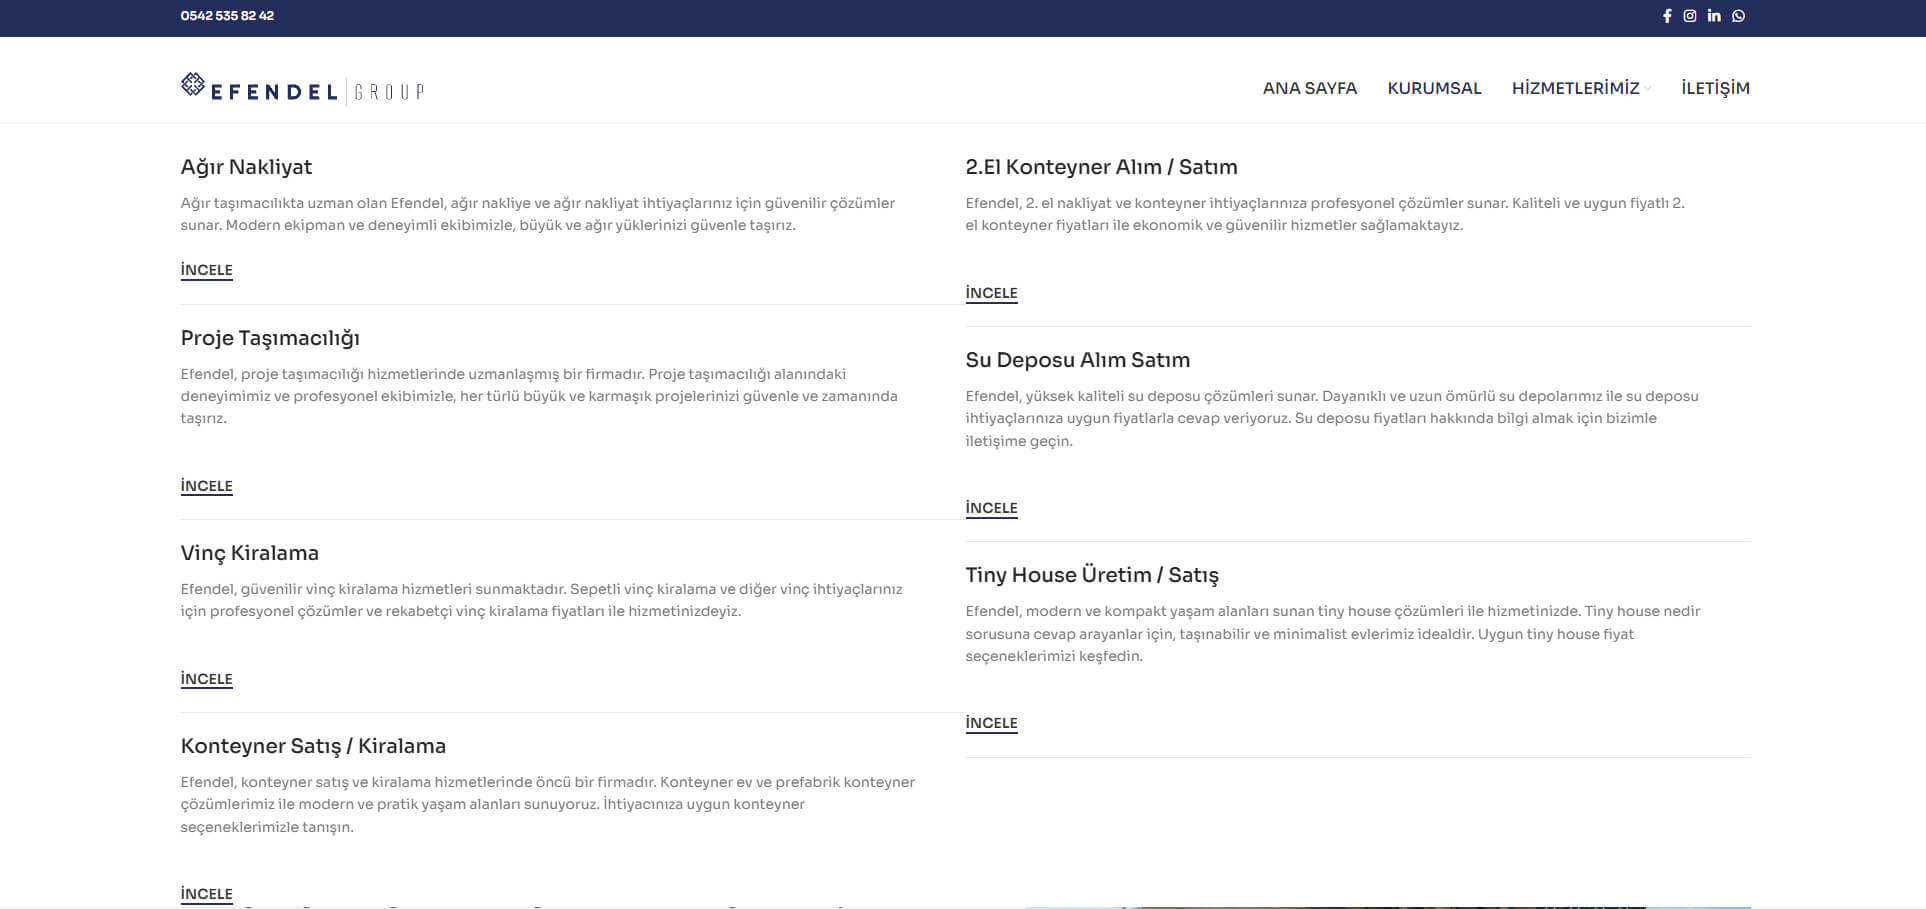This screenshot has width=1926, height=909.
Task: Click İNCELE under Konteyner Satış / Kiralama
Action: pyautogui.click(x=206, y=894)
